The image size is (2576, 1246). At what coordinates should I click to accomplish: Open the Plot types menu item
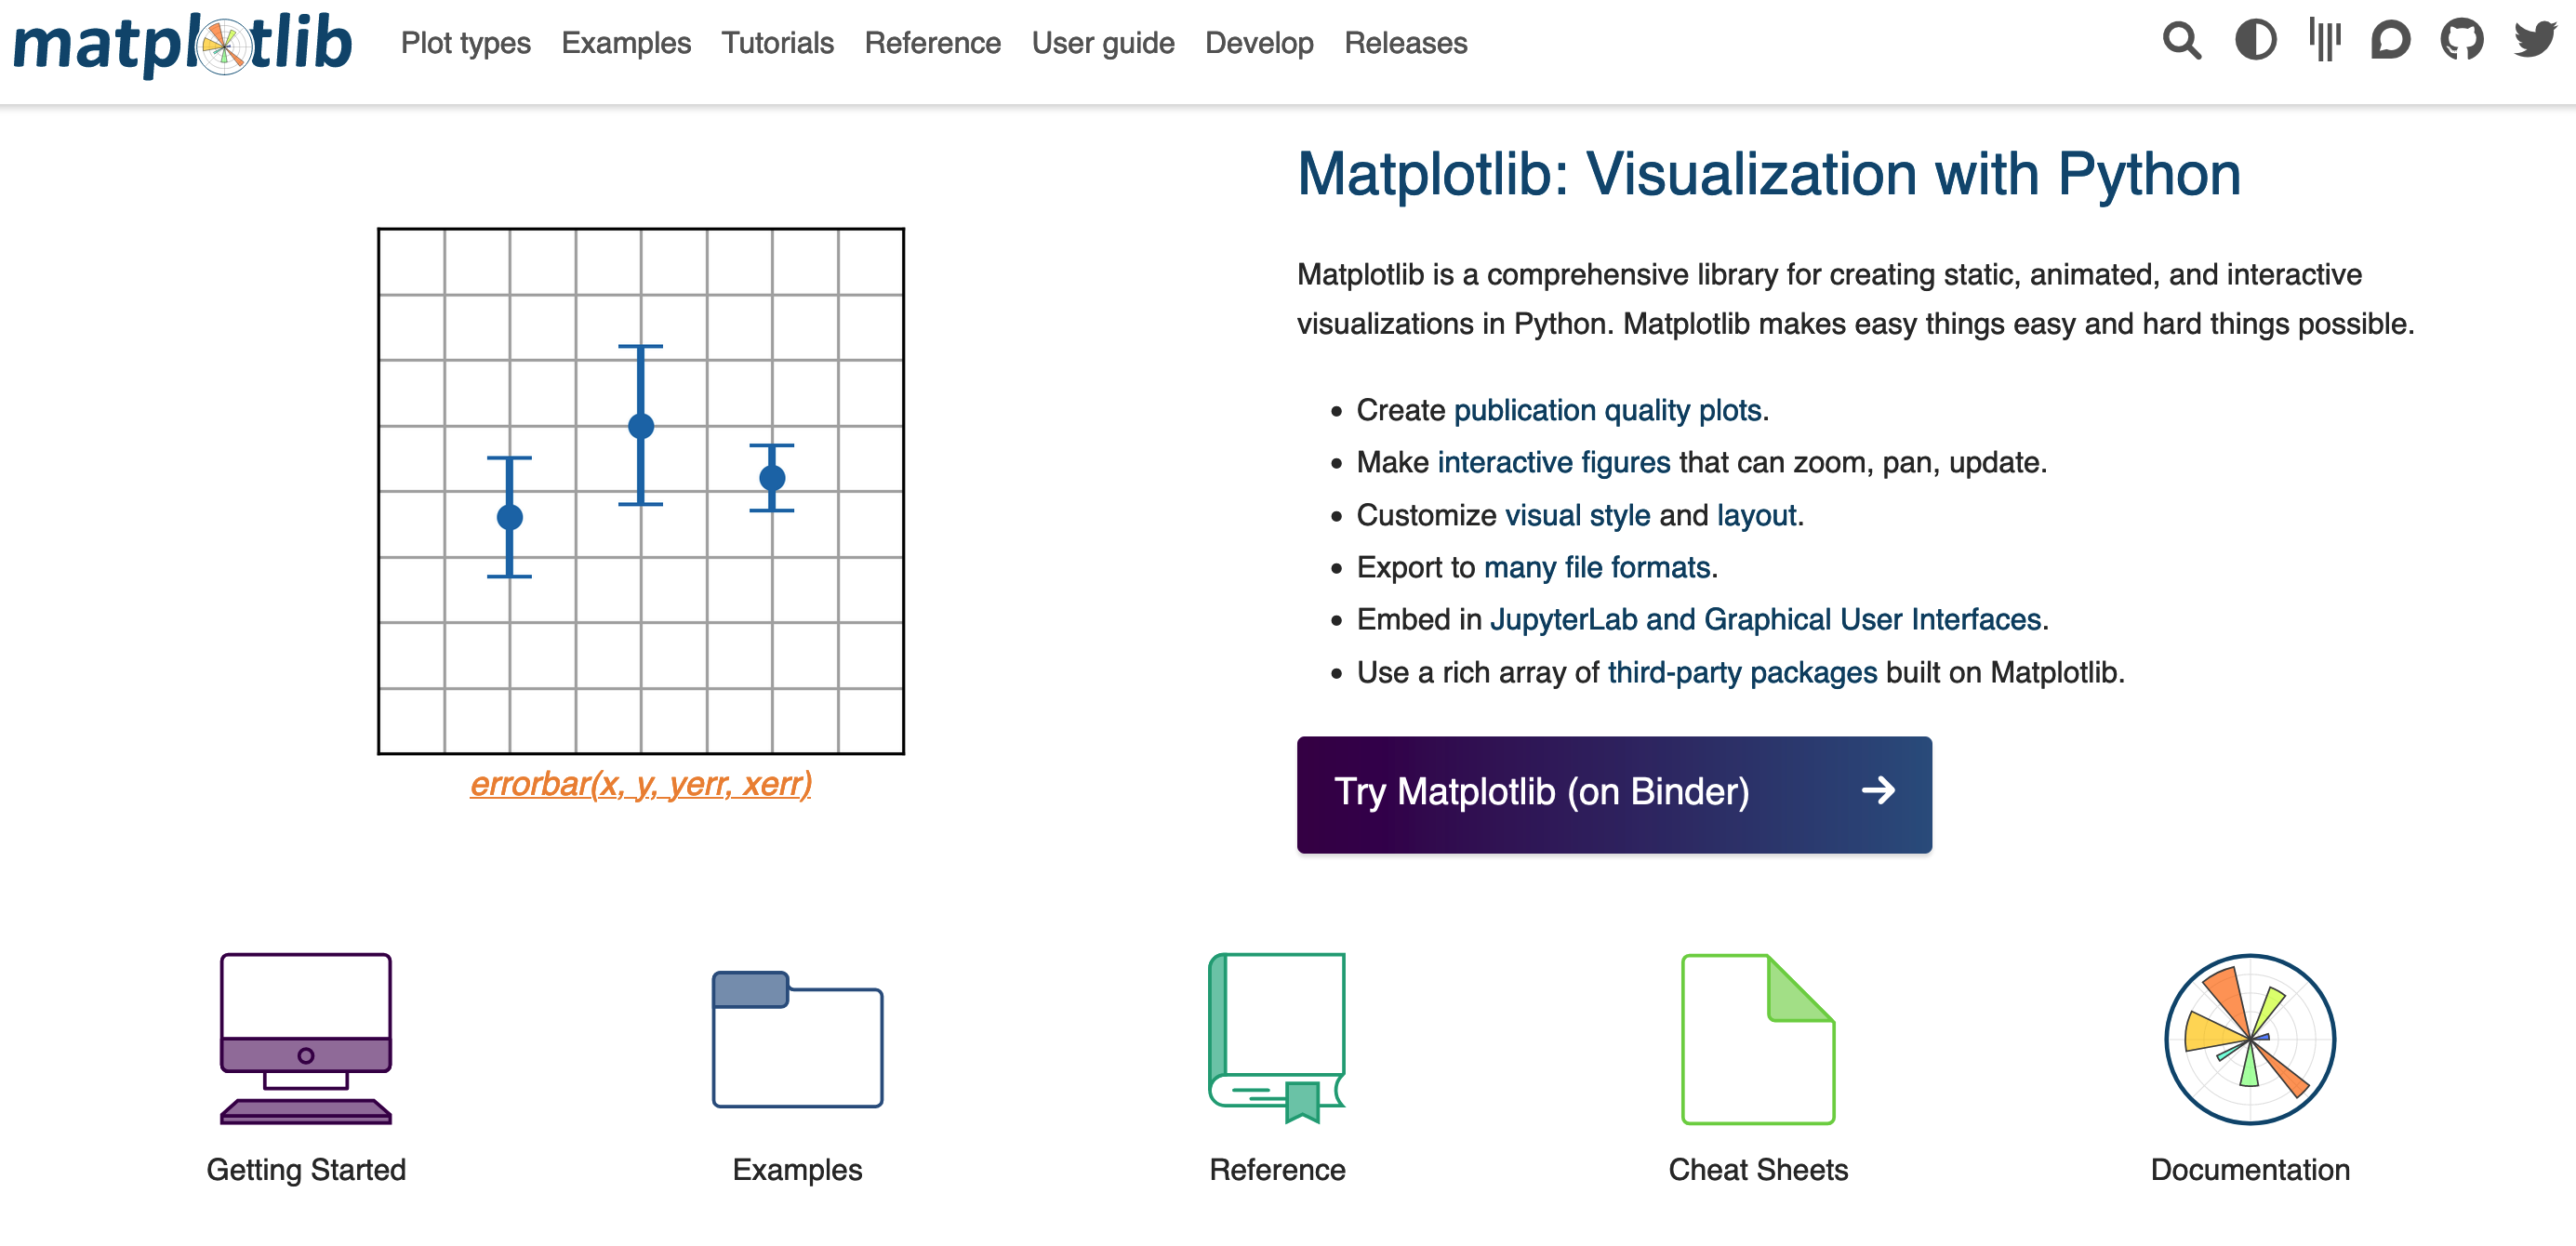coord(465,43)
